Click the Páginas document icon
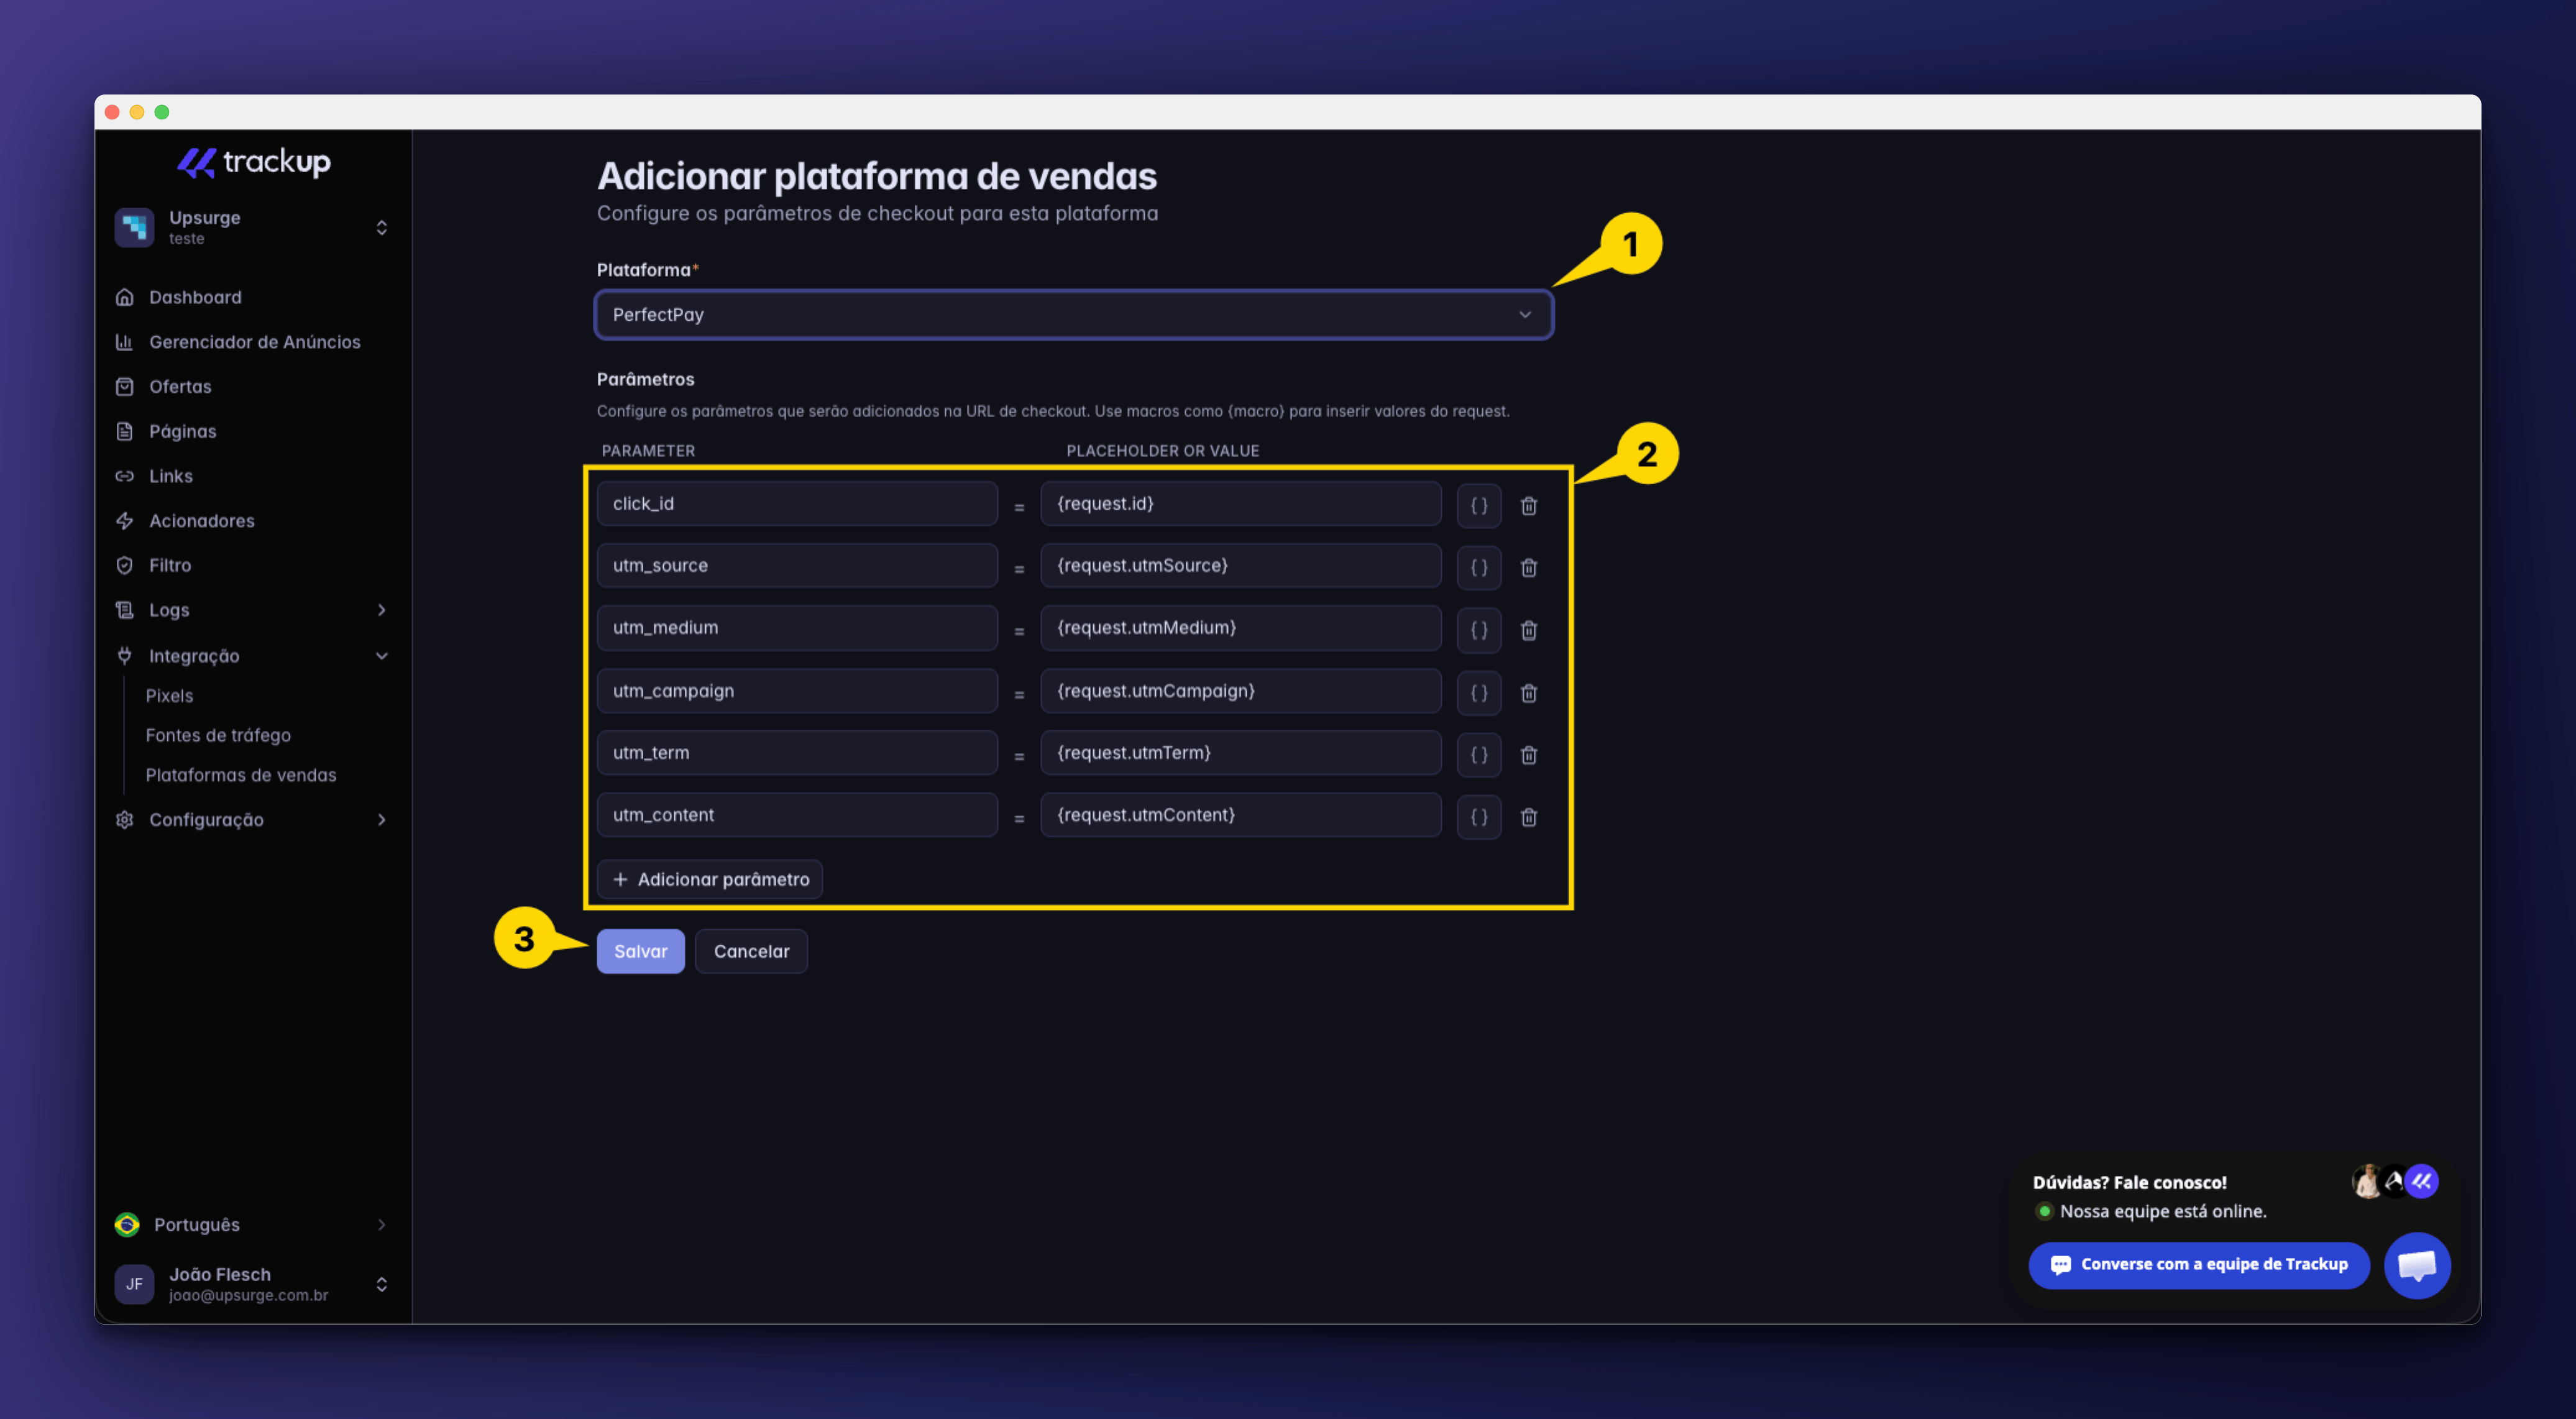The height and width of the screenshot is (1419, 2576). (x=124, y=431)
